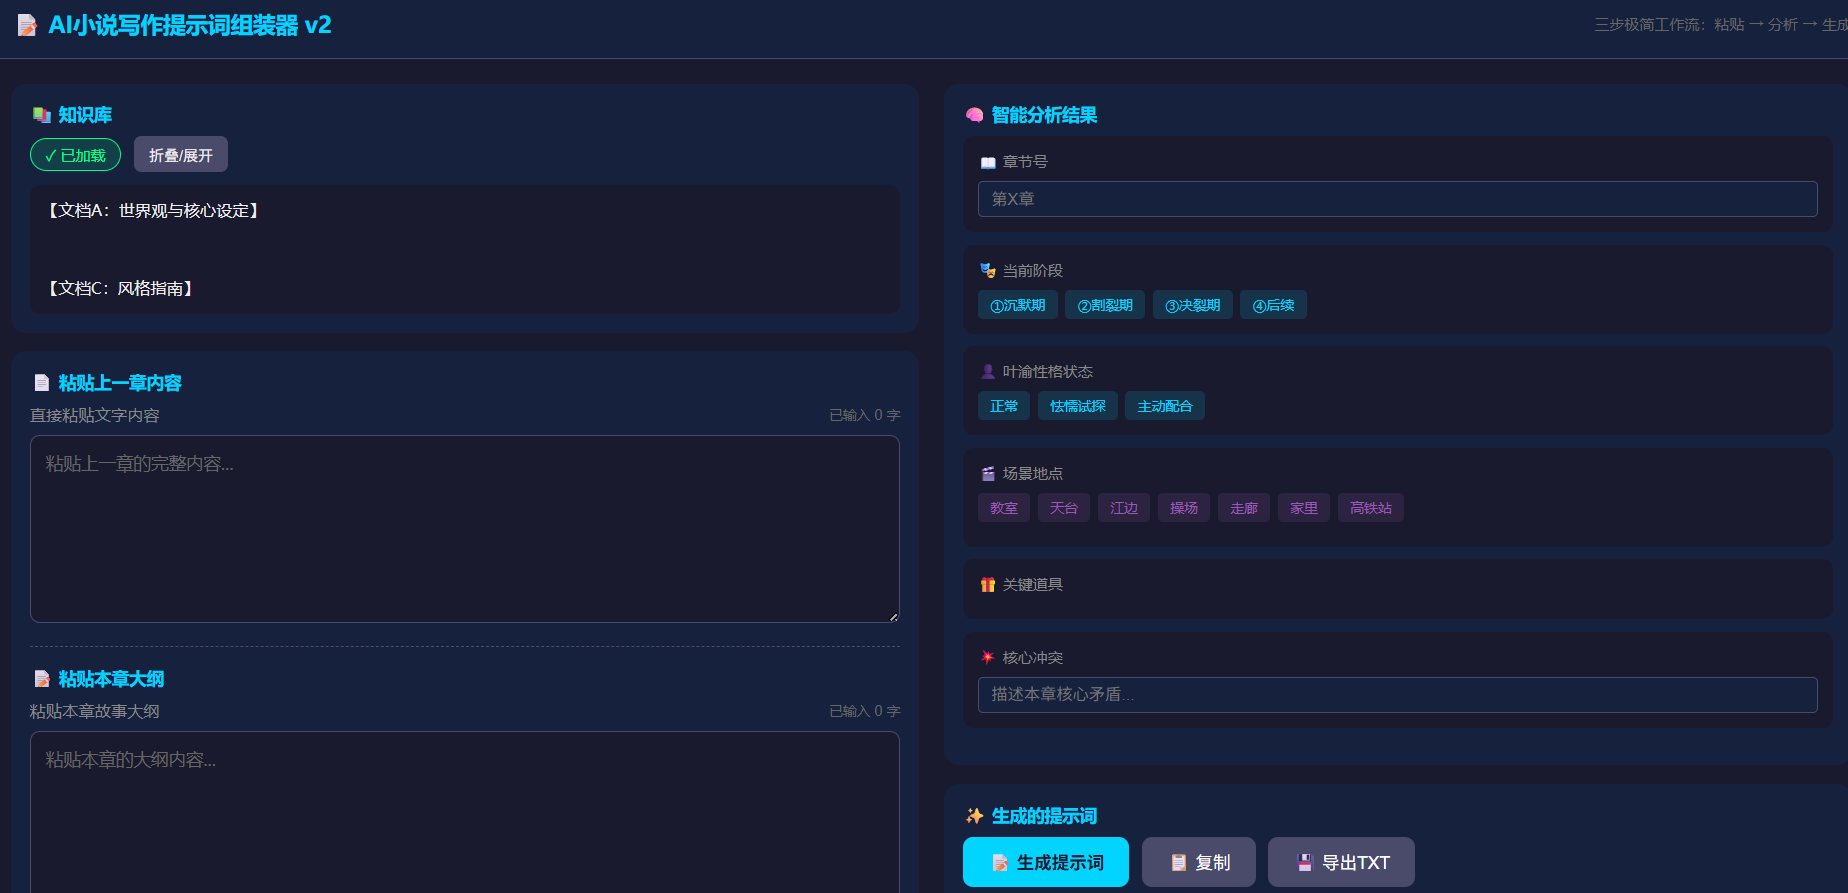Image resolution: width=1848 pixels, height=893 pixels.
Task: Click the gift icon next to 关键道具
Action: [988, 585]
